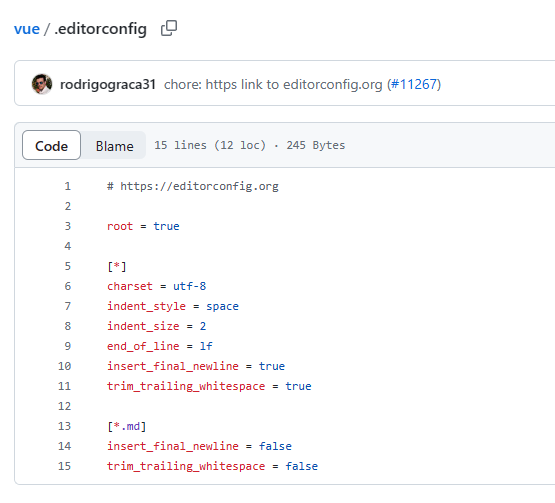Open pull request #11267 link

click(x=413, y=84)
